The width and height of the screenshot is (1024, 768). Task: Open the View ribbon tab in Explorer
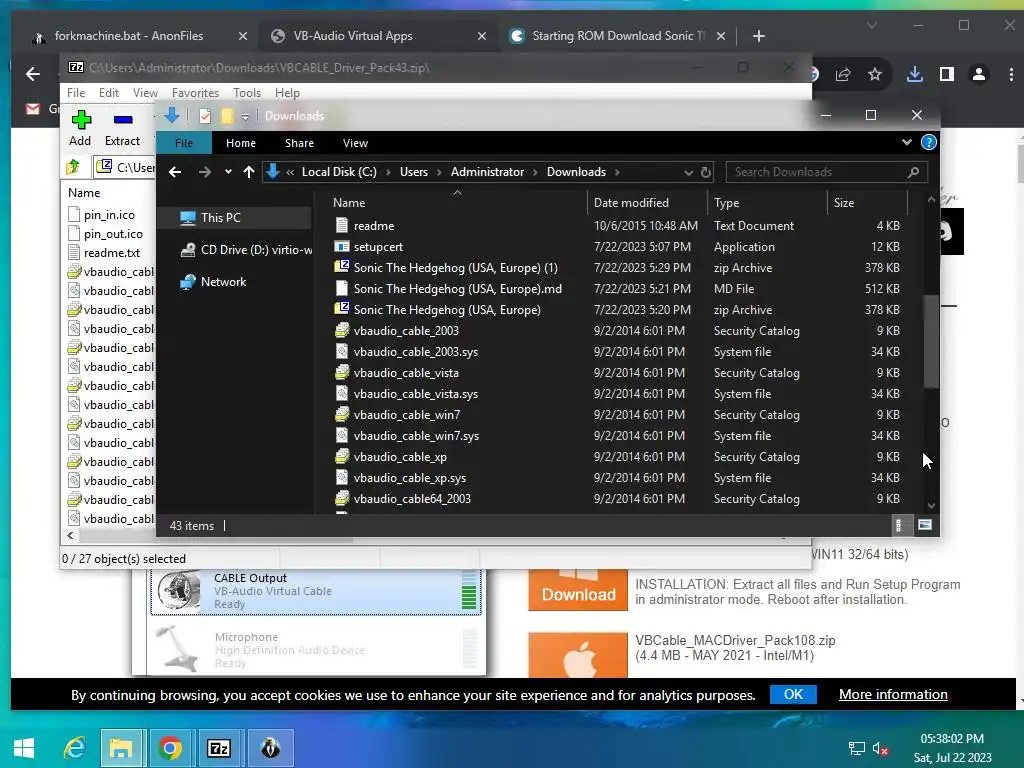click(x=355, y=143)
